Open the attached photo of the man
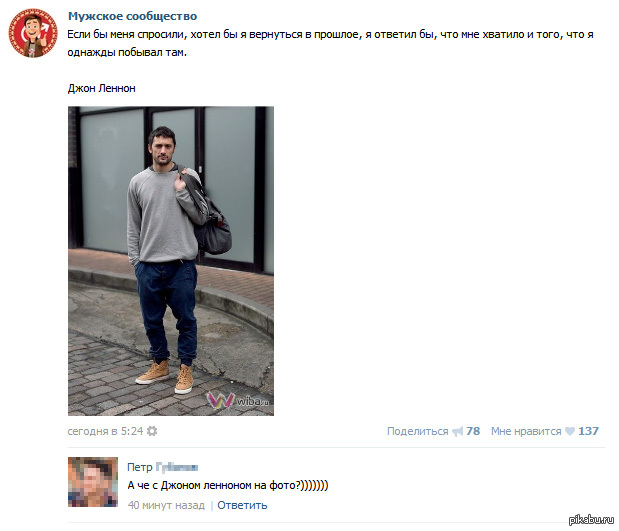This screenshot has height=531, width=619. pos(171,261)
